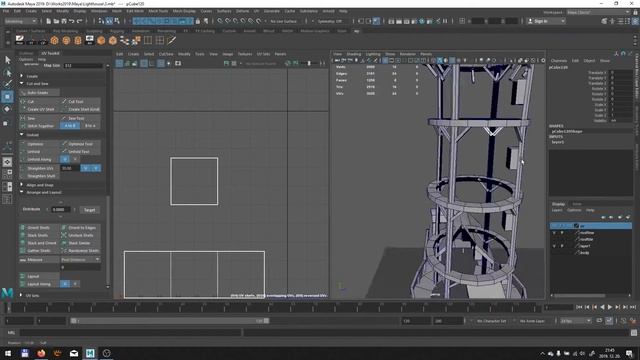The height and width of the screenshot is (360, 640).
Task: Click the open scene folder icon
Action: tap(56, 21)
